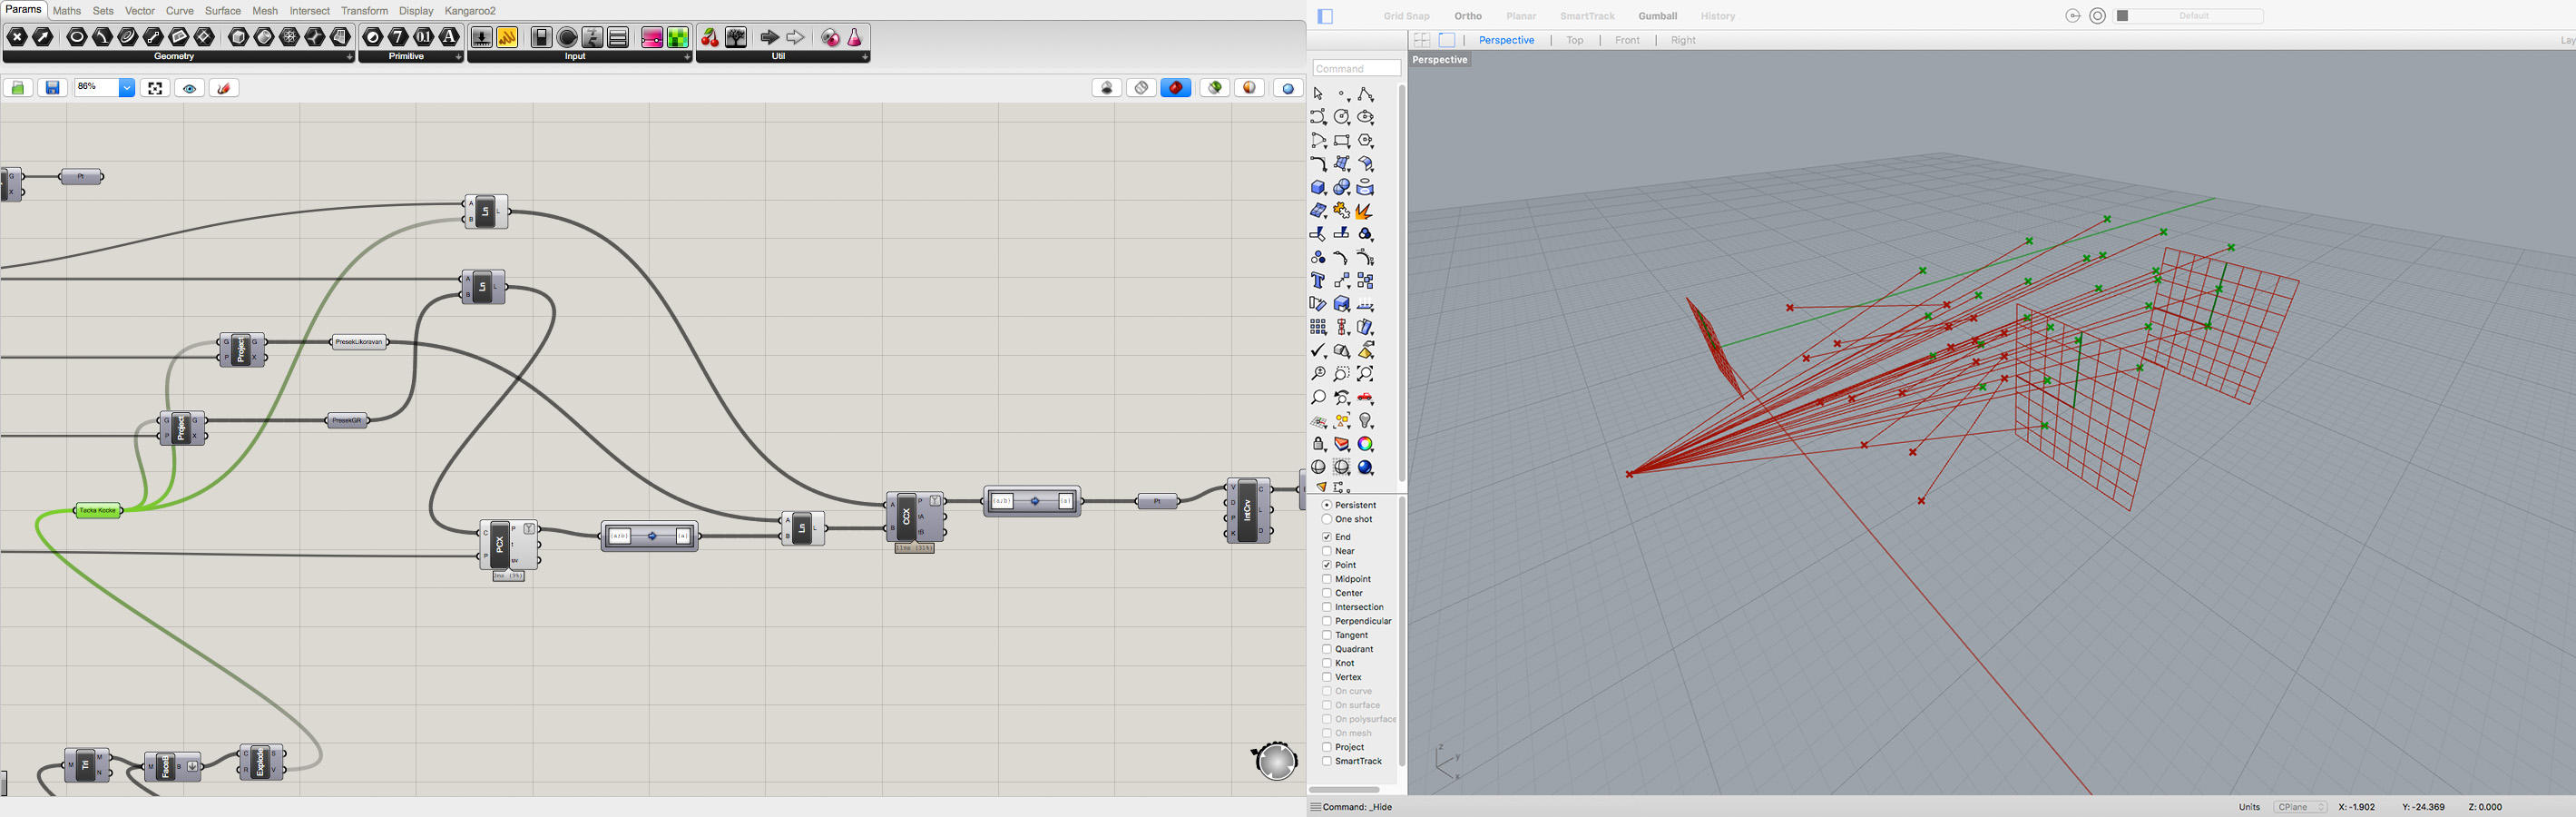Toggle Rhino left sidebar panel icon

pyautogui.click(x=1326, y=16)
